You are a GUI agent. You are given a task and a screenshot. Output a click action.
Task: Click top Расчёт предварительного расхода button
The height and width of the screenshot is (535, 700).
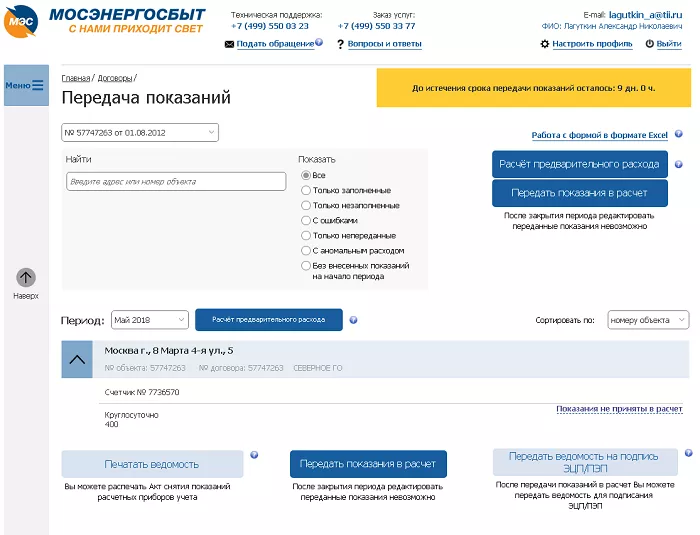579,164
